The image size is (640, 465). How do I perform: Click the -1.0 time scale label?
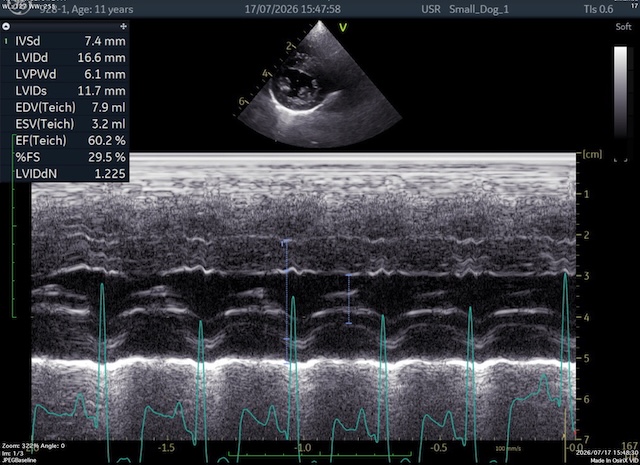pos(303,447)
